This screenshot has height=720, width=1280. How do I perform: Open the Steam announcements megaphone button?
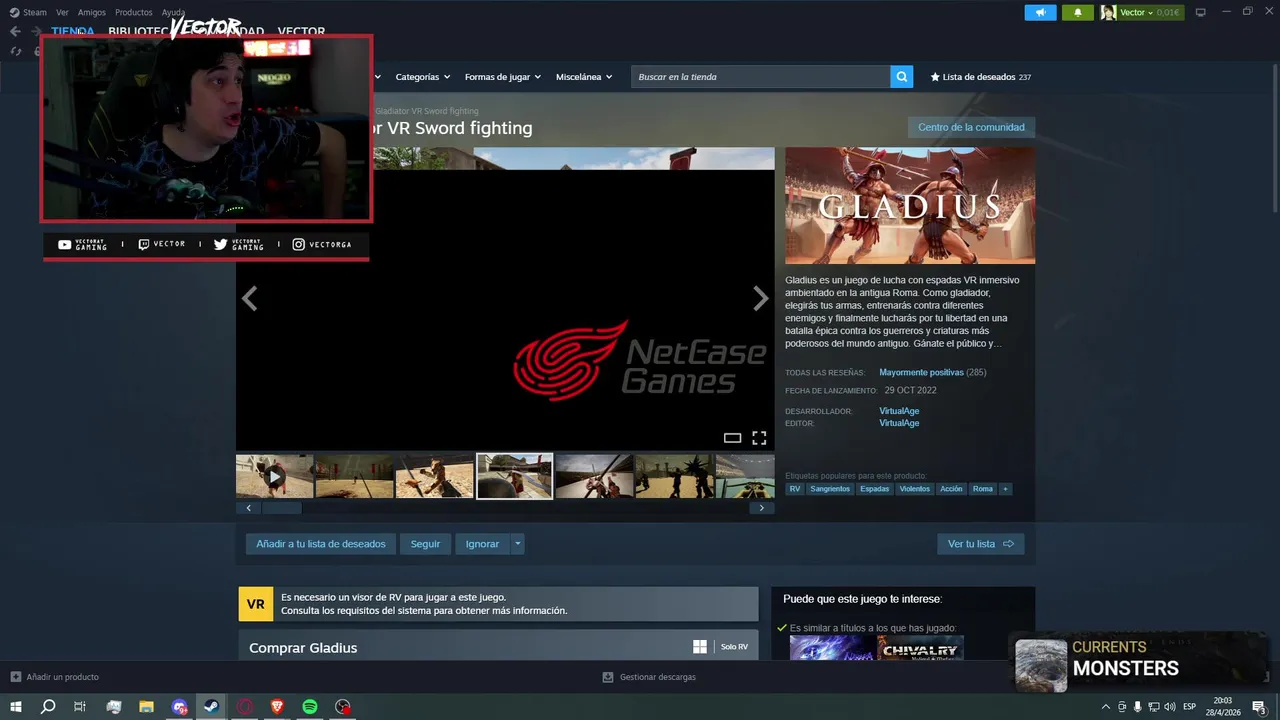(1040, 12)
